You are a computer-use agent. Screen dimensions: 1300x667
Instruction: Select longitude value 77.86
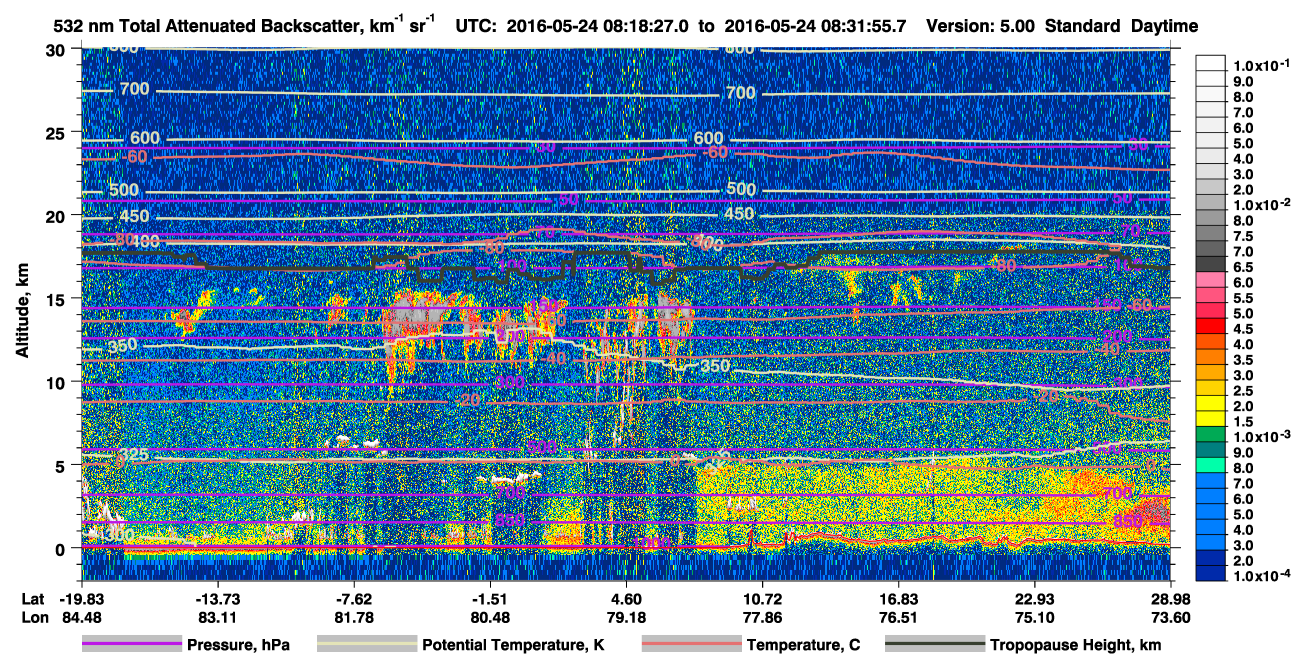pos(763,617)
